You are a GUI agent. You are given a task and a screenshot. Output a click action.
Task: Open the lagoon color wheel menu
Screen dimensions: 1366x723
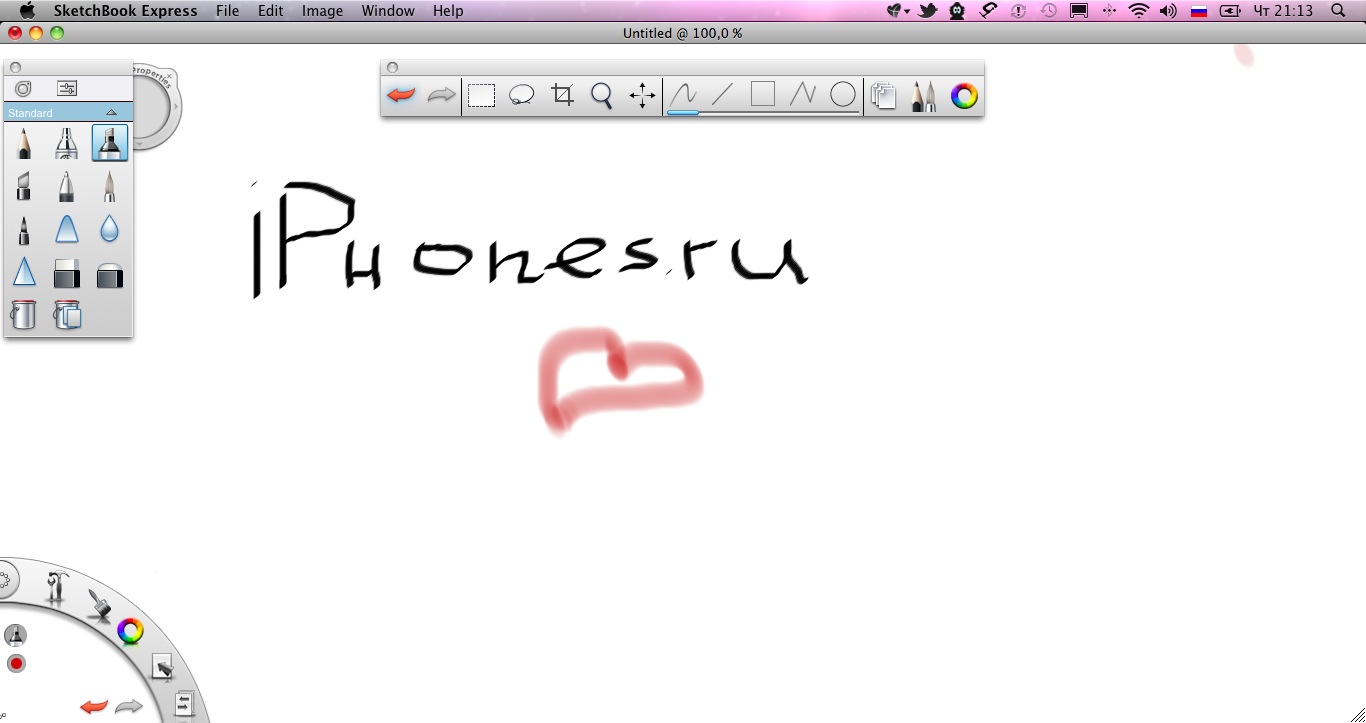tap(130, 631)
